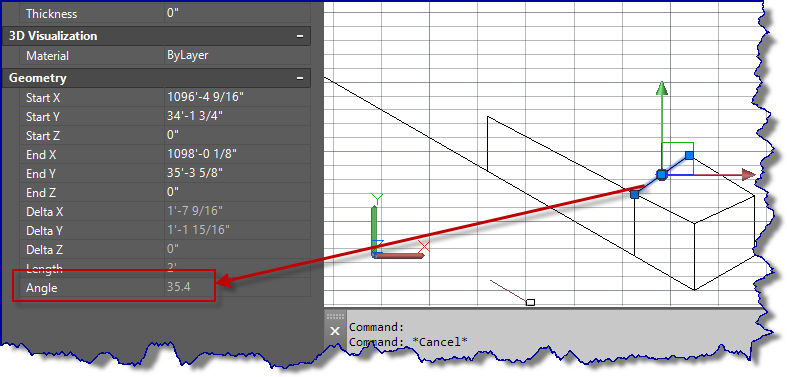
Task: Collapse the 3D Visualization section
Action: point(300,36)
